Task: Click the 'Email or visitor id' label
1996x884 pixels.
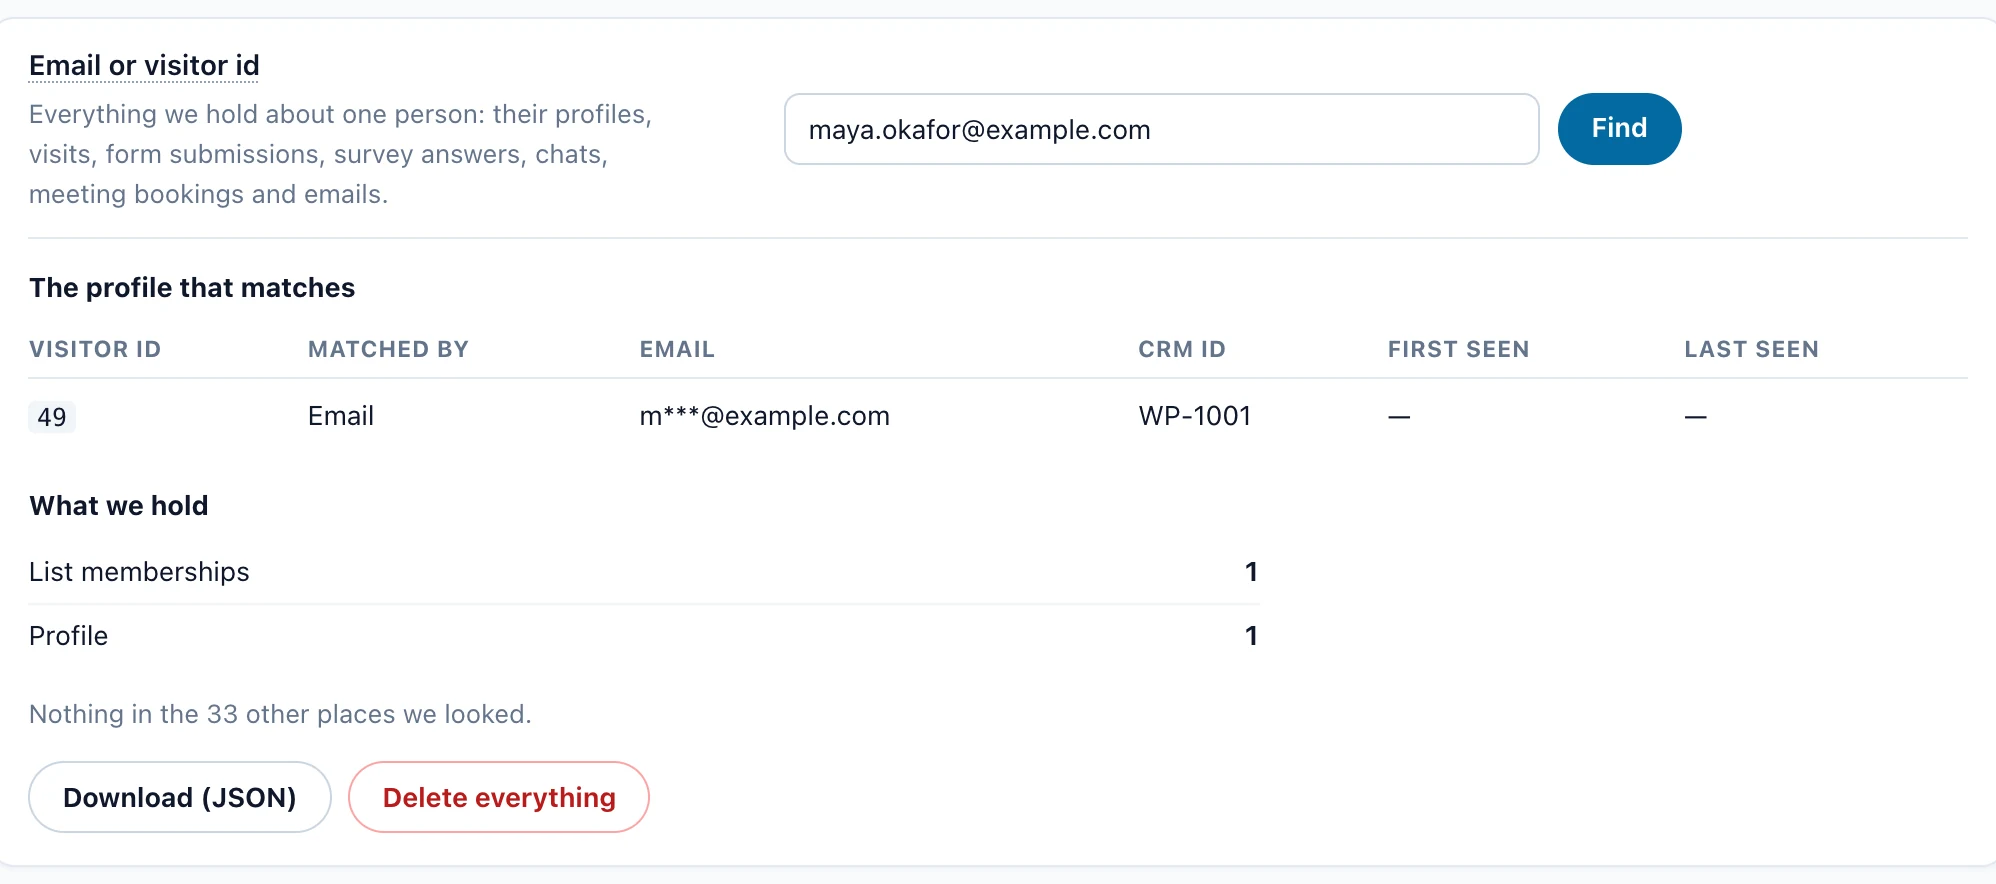Action: click(144, 66)
